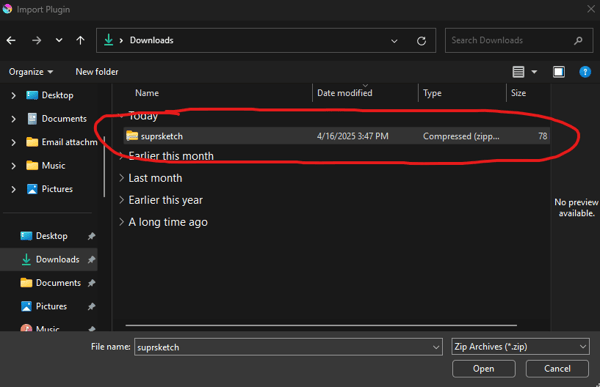Refresh the Downloads folder listing
This screenshot has height=387, width=600.
(421, 41)
